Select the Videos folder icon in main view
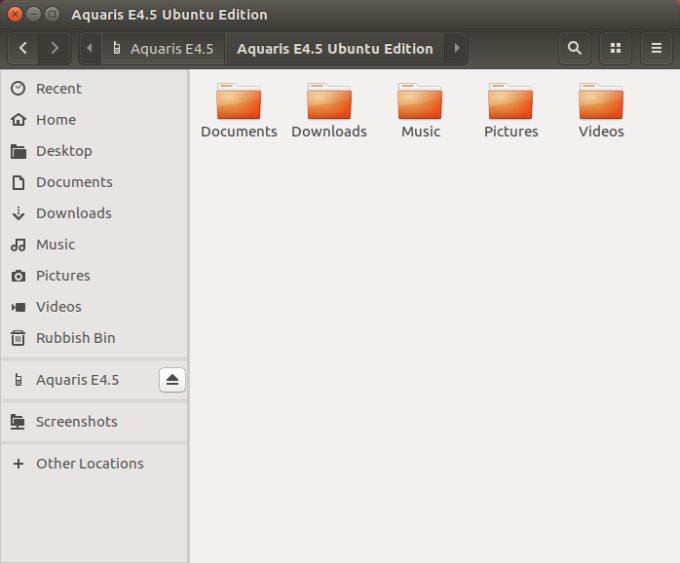The height and width of the screenshot is (563, 680). (x=601, y=101)
